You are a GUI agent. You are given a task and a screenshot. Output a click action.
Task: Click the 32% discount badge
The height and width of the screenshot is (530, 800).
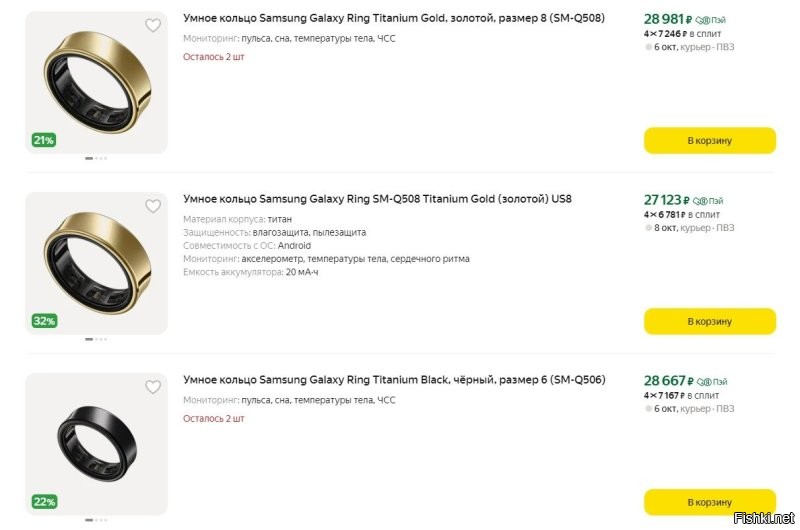(x=43, y=321)
